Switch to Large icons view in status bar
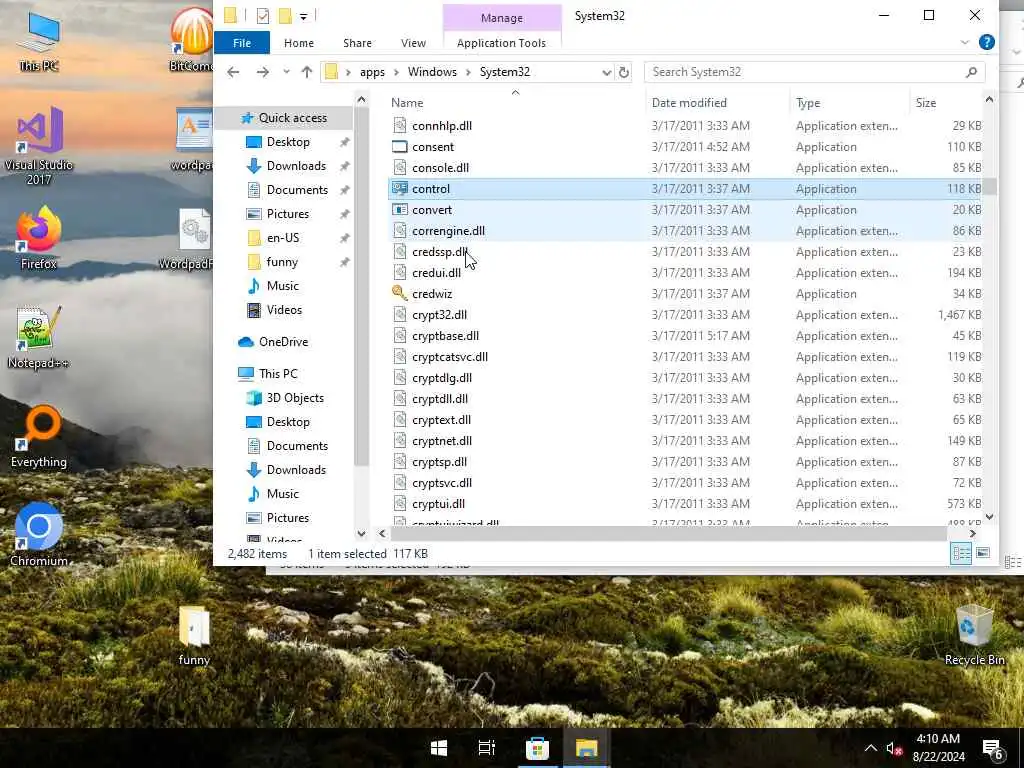This screenshot has width=1024, height=768. (x=982, y=553)
